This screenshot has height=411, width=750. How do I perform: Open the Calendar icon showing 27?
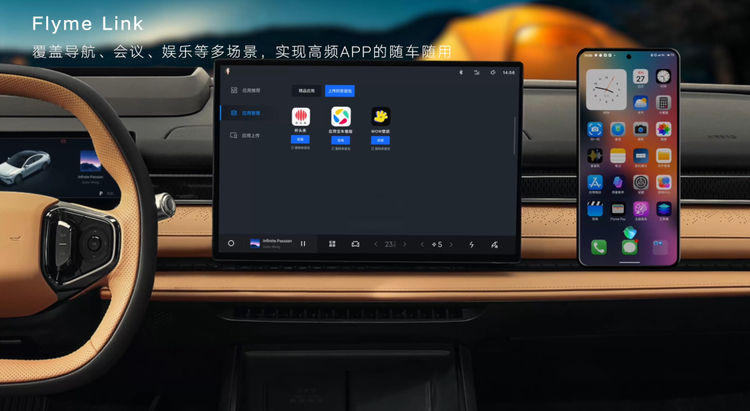640,77
